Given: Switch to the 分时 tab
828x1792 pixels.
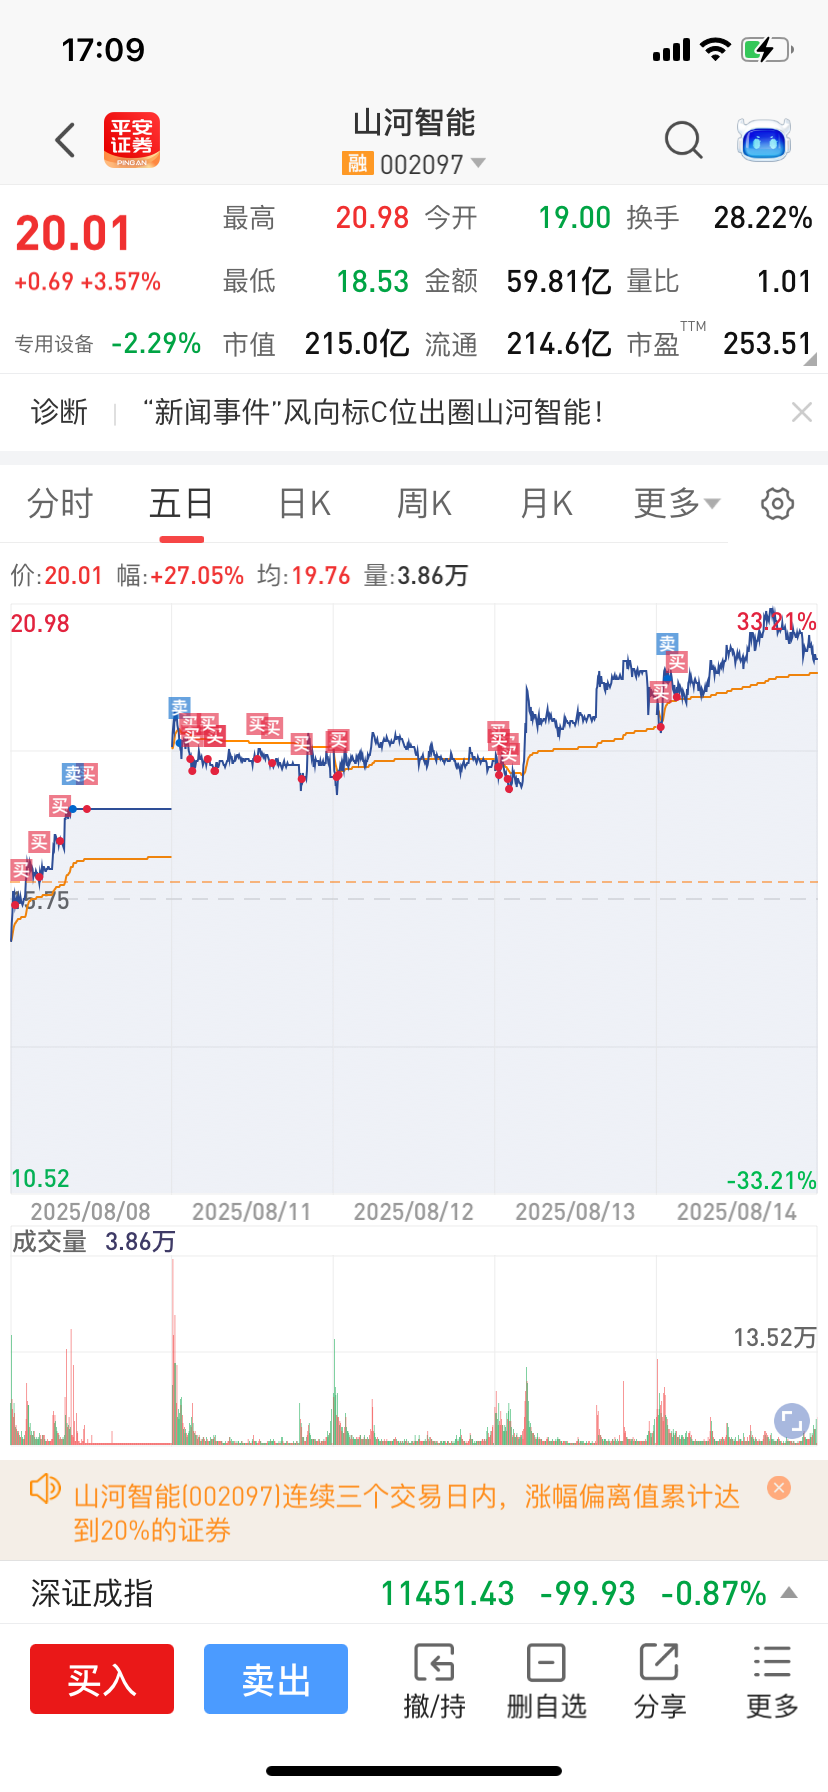Looking at the screenshot, I should pyautogui.click(x=60, y=503).
